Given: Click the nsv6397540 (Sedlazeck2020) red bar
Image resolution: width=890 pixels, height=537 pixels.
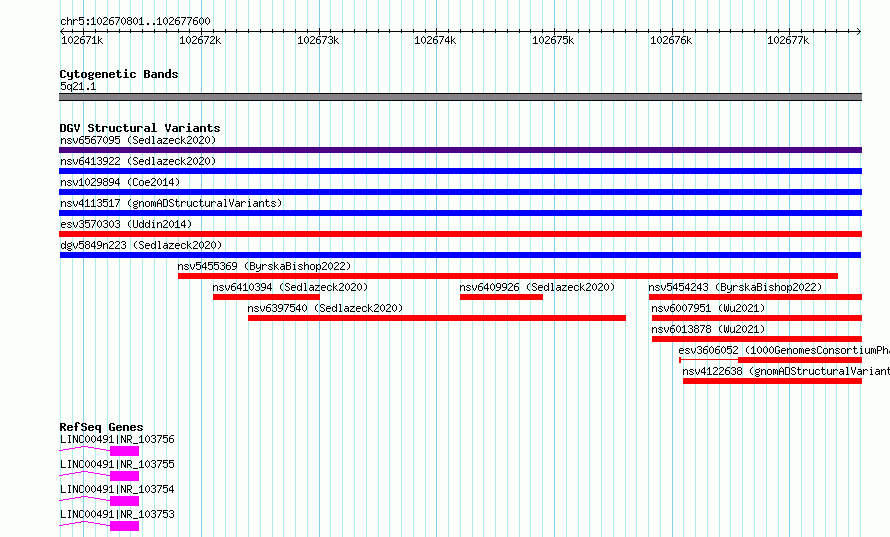Looking at the screenshot, I should coord(436,318).
